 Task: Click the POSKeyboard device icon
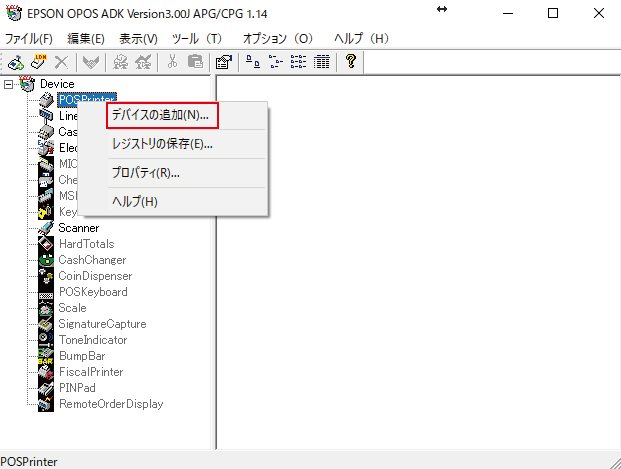click(x=46, y=292)
